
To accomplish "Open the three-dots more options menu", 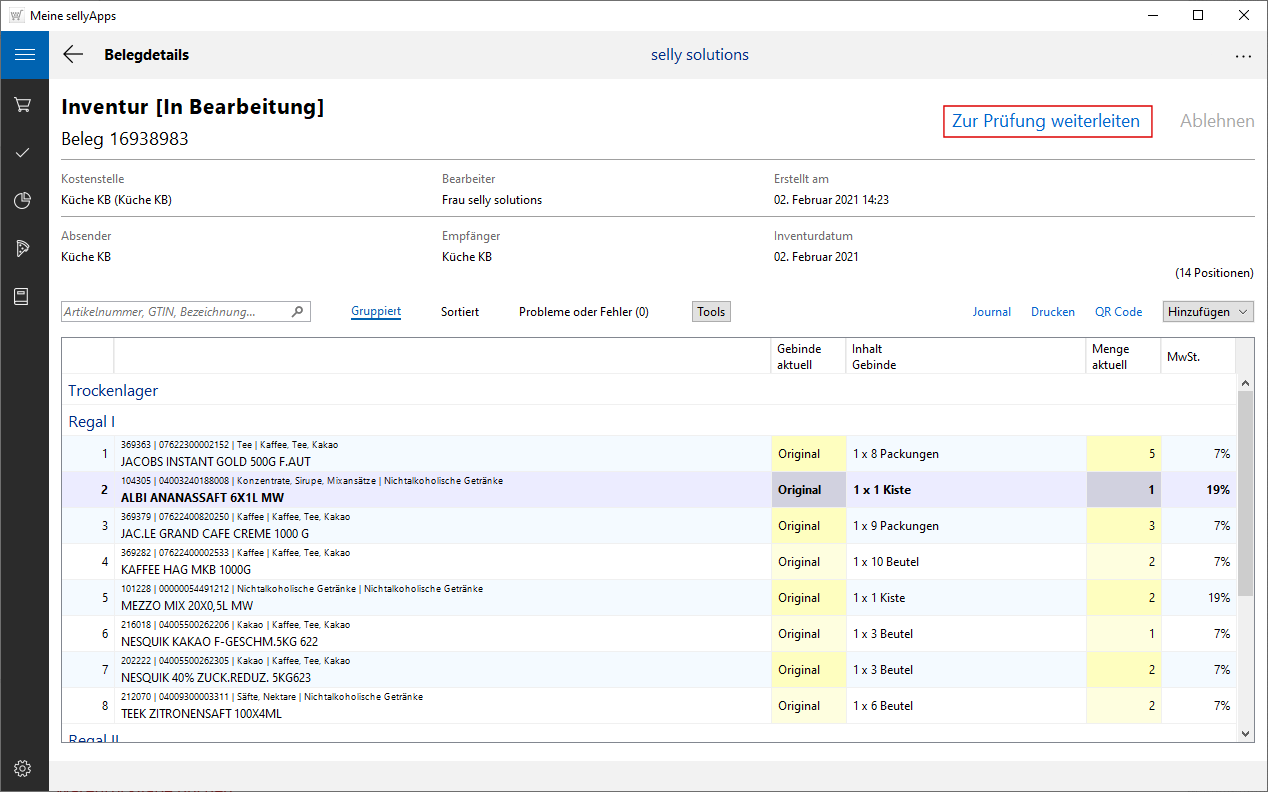I will (1243, 56).
